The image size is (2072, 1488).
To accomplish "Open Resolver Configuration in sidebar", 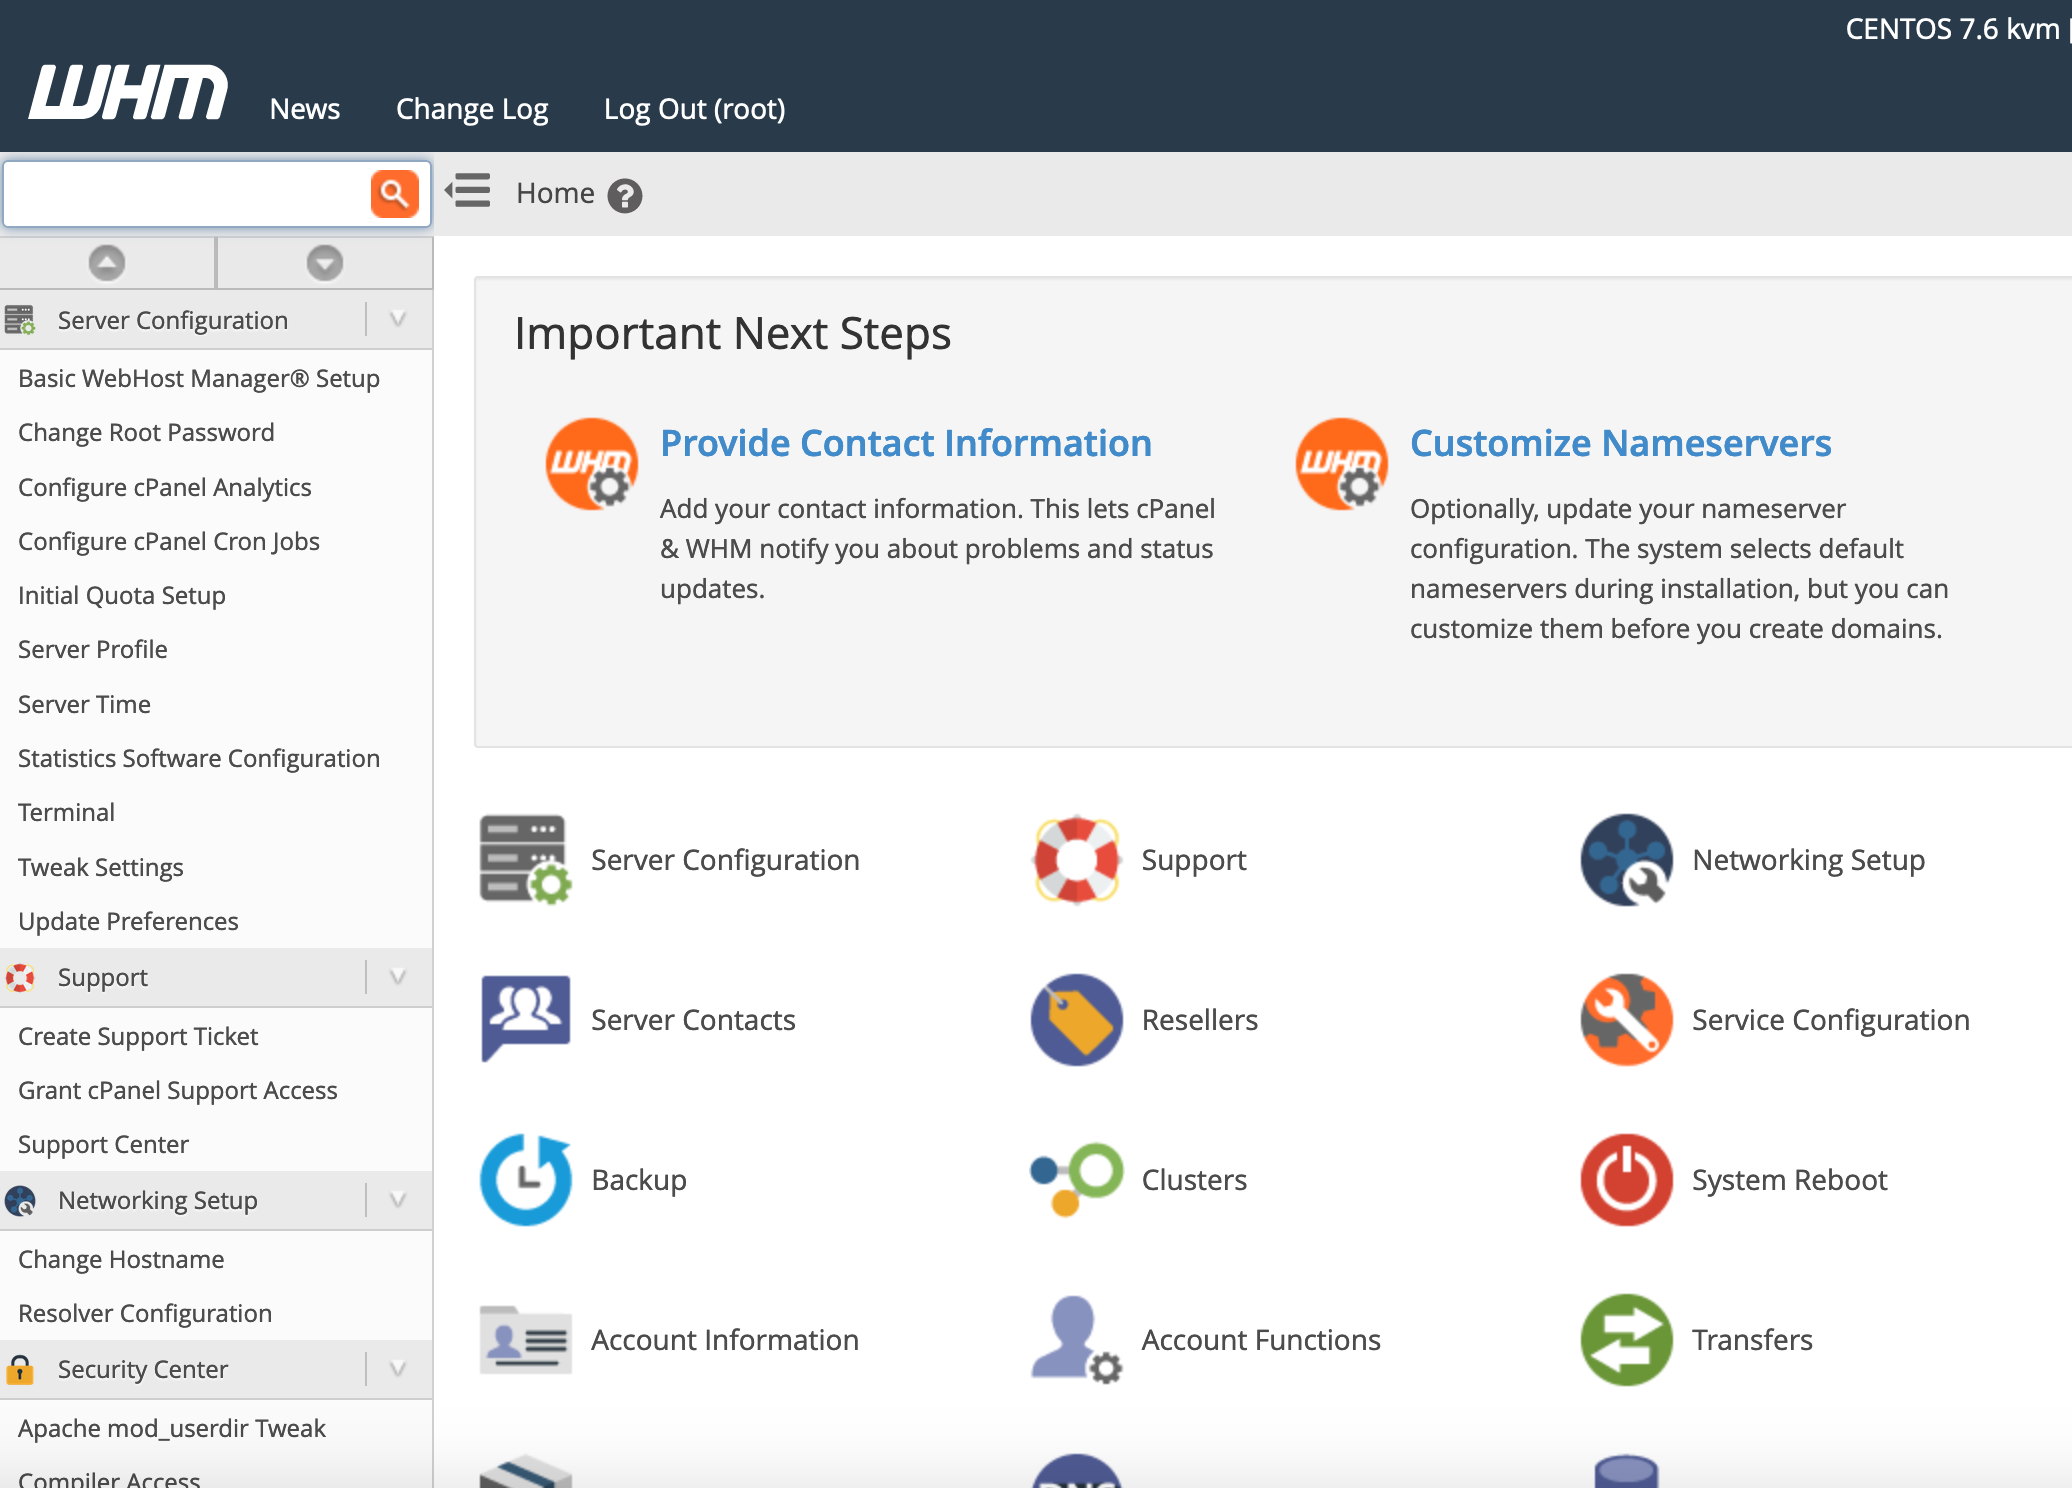I will tap(145, 1313).
